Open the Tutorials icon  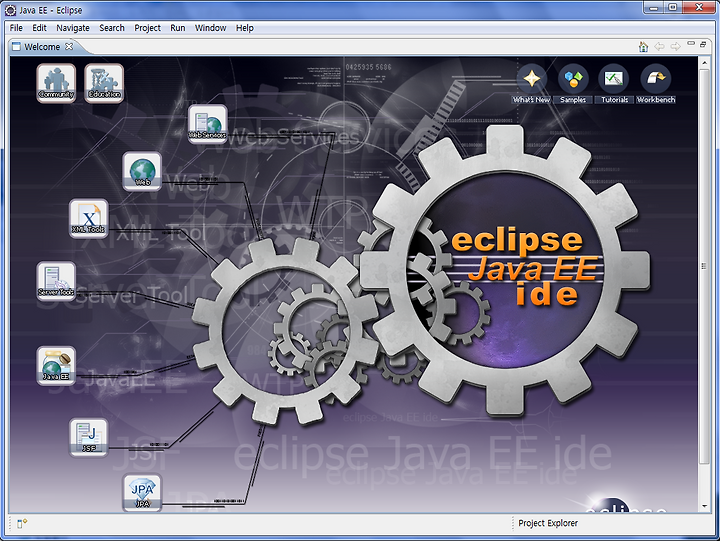(x=614, y=79)
